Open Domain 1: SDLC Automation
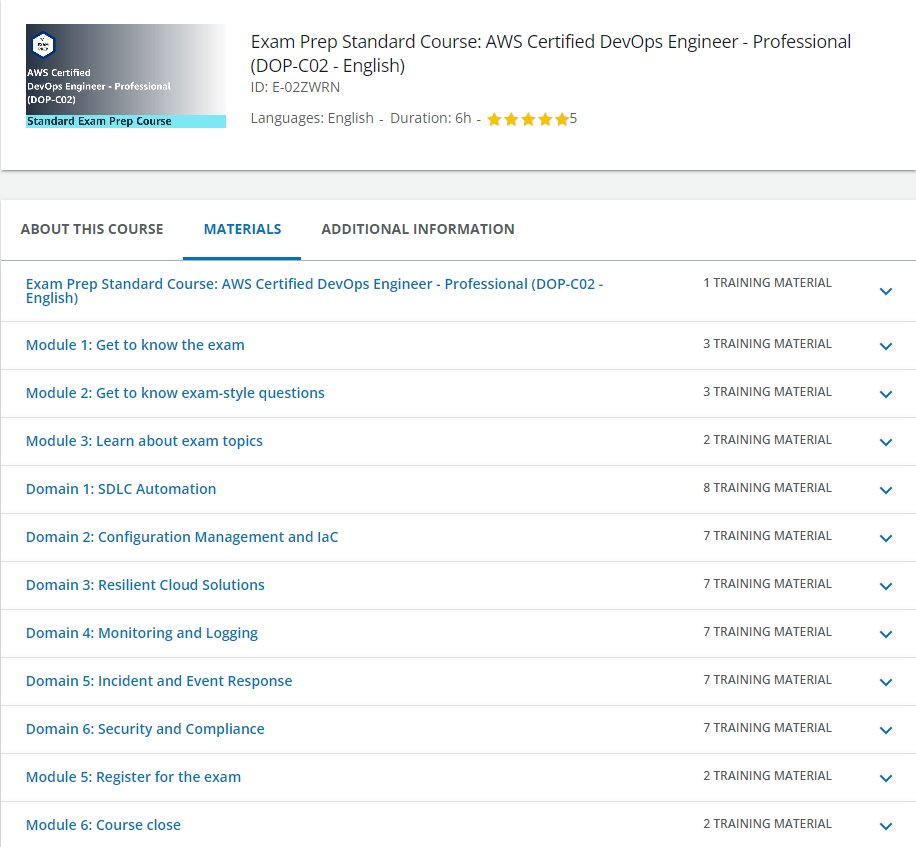 pos(121,489)
